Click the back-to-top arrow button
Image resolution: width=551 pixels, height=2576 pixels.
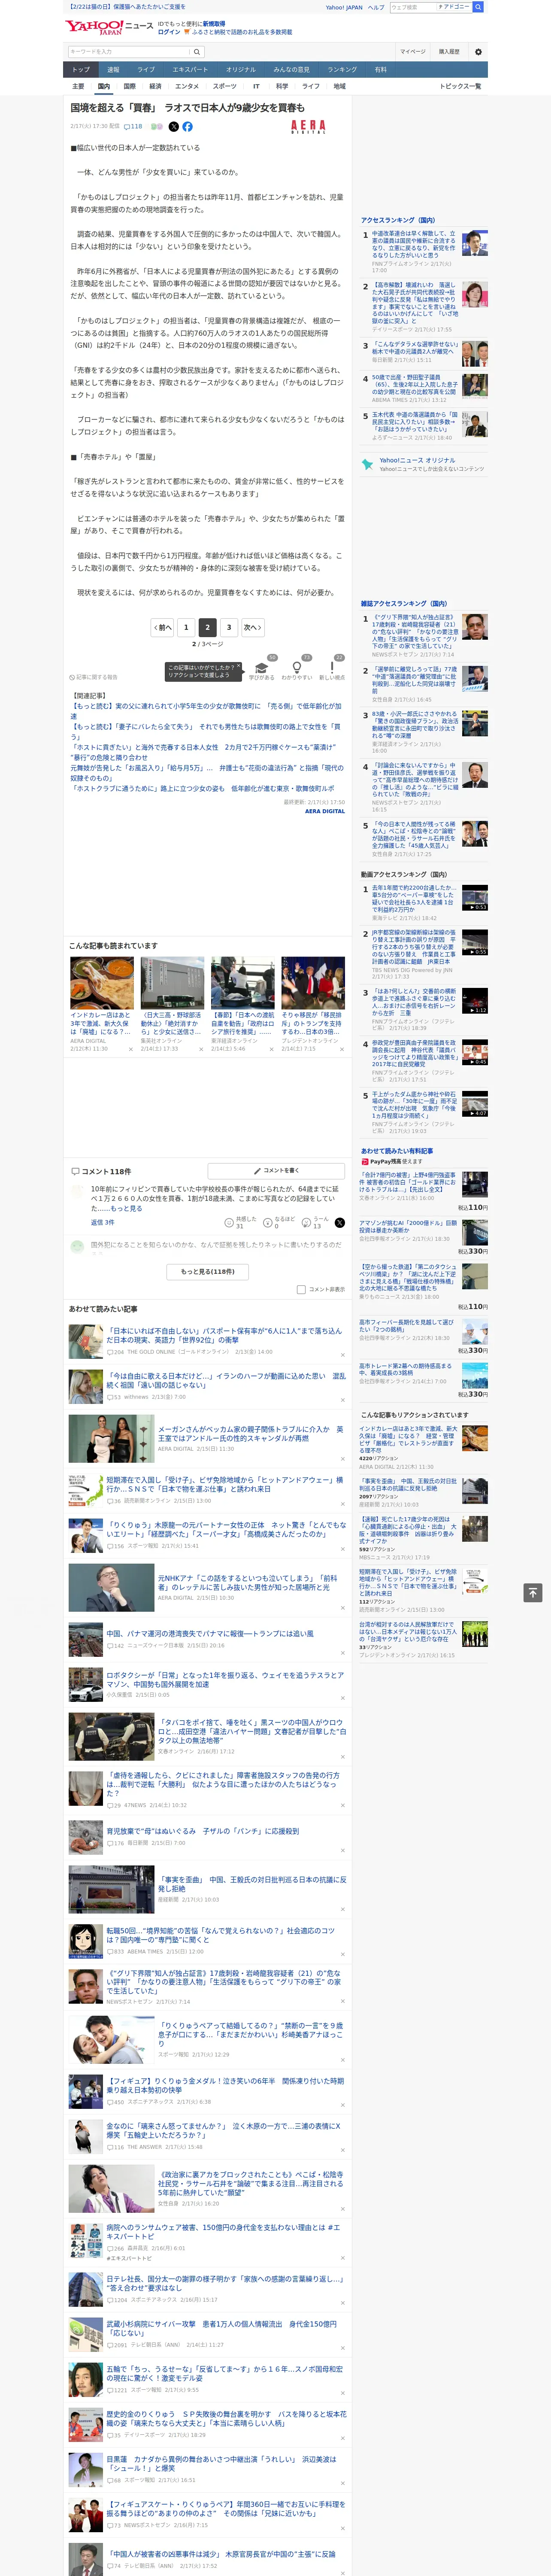533,1592
